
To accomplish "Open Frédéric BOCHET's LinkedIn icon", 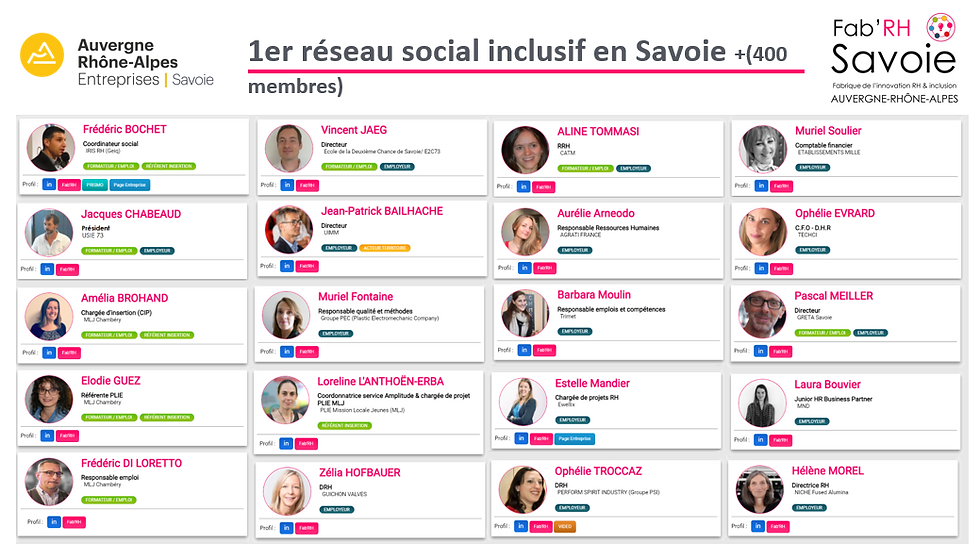I will [x=49, y=185].
